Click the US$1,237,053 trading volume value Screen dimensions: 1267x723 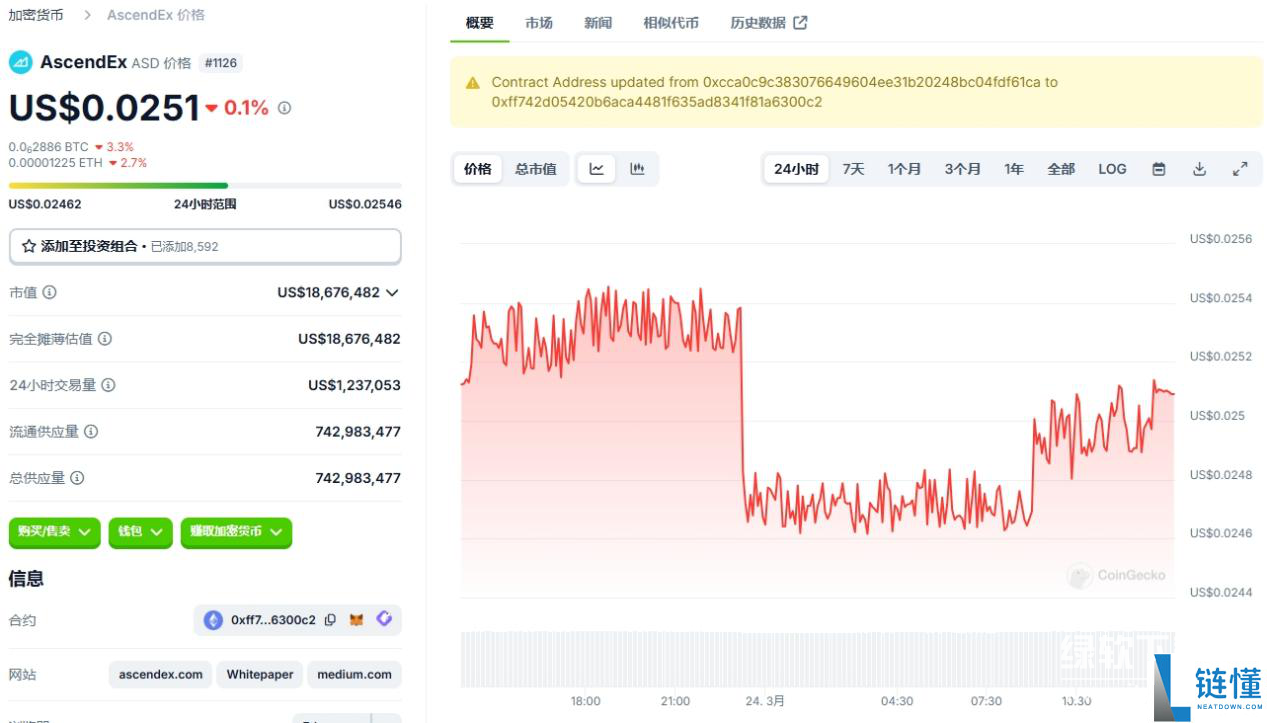(354, 385)
